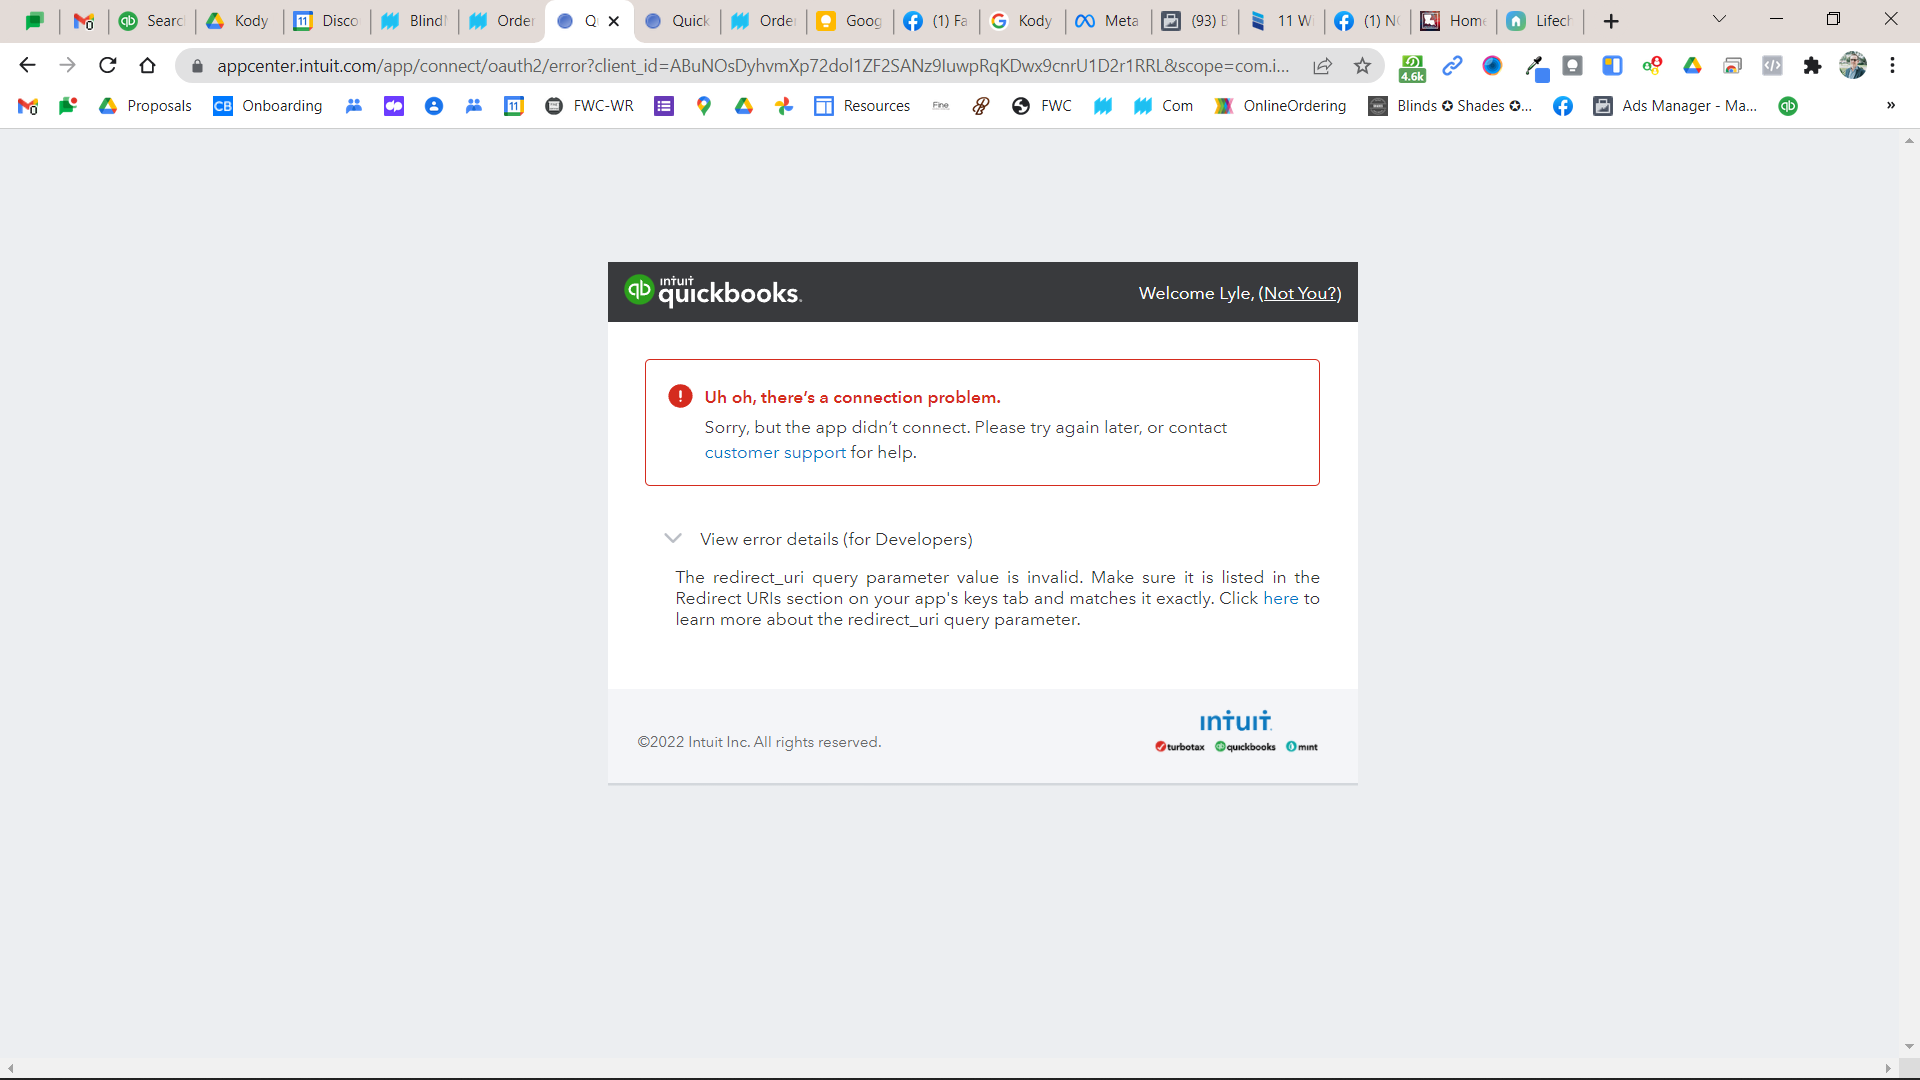Click the share page icon in address bar
Screen dimensions: 1920x1080
[x=1322, y=66]
